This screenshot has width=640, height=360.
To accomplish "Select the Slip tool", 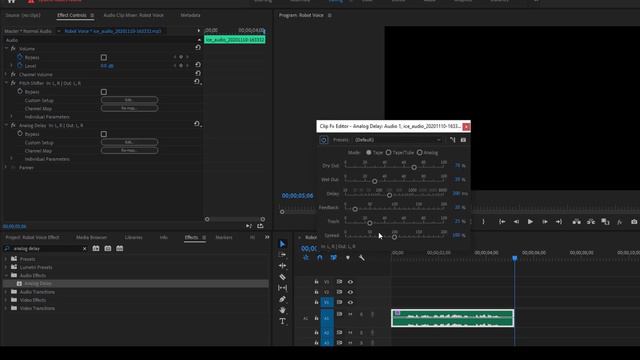I will pos(282,288).
